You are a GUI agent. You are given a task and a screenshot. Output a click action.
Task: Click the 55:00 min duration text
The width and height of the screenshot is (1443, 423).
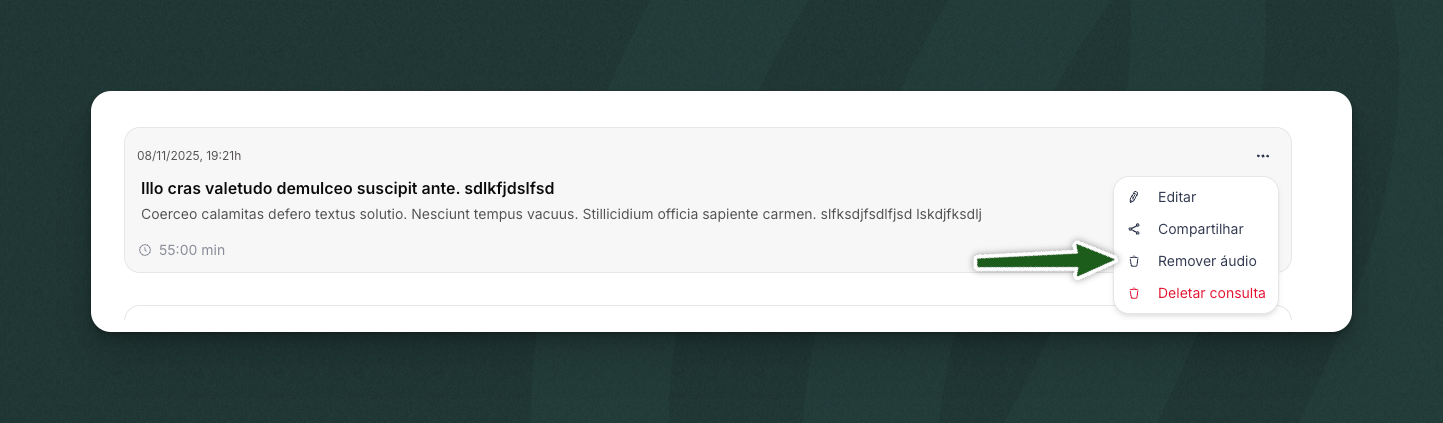[192, 250]
